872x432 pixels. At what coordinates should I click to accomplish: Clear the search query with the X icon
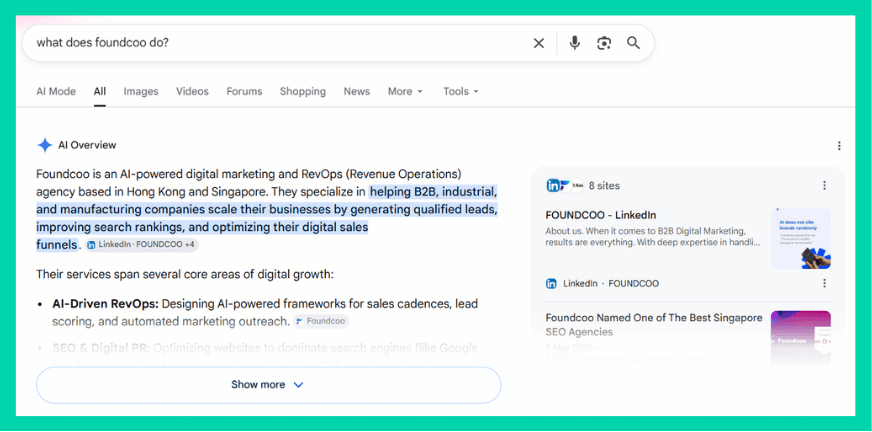pyautogui.click(x=538, y=43)
